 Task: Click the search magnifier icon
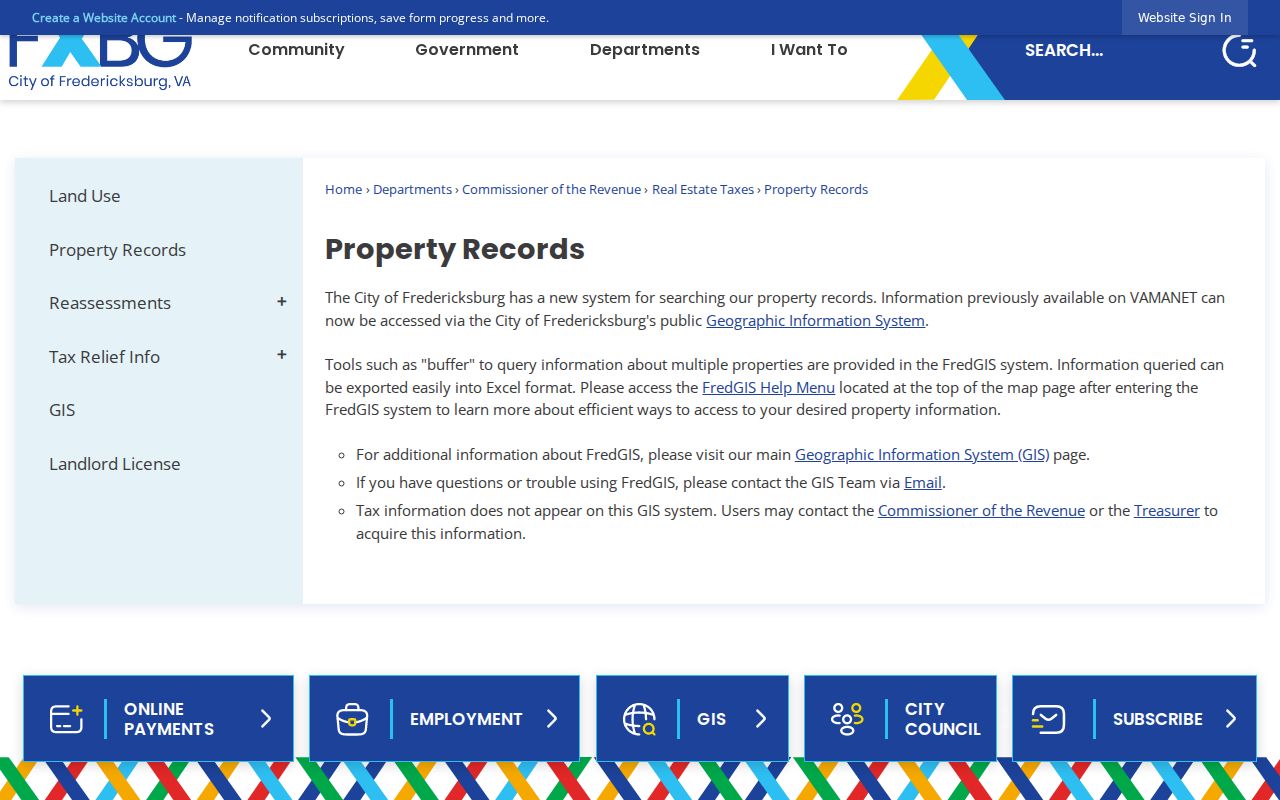(x=1239, y=51)
